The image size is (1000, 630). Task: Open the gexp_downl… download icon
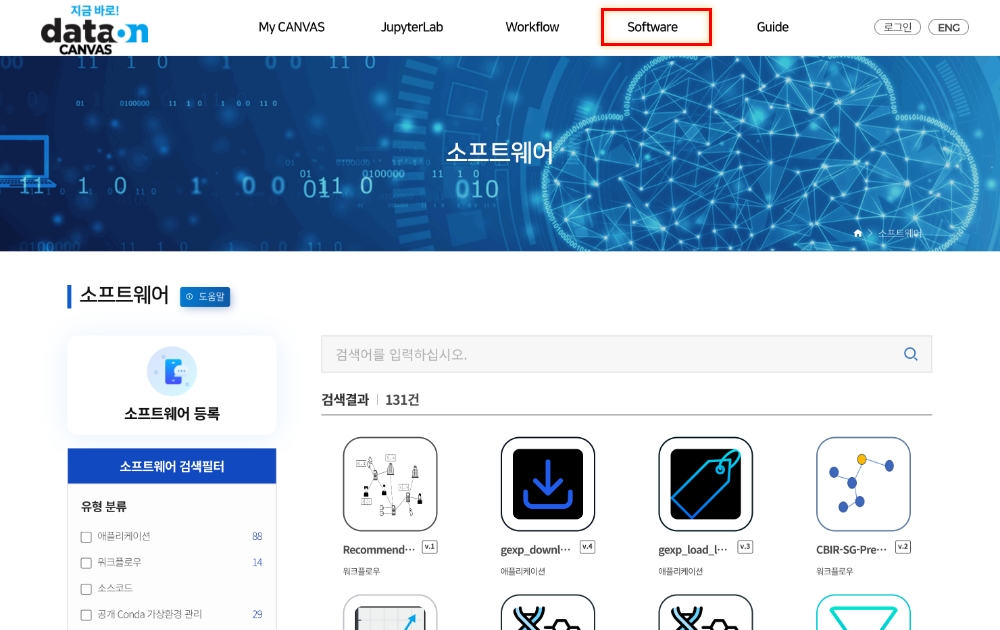(x=548, y=484)
